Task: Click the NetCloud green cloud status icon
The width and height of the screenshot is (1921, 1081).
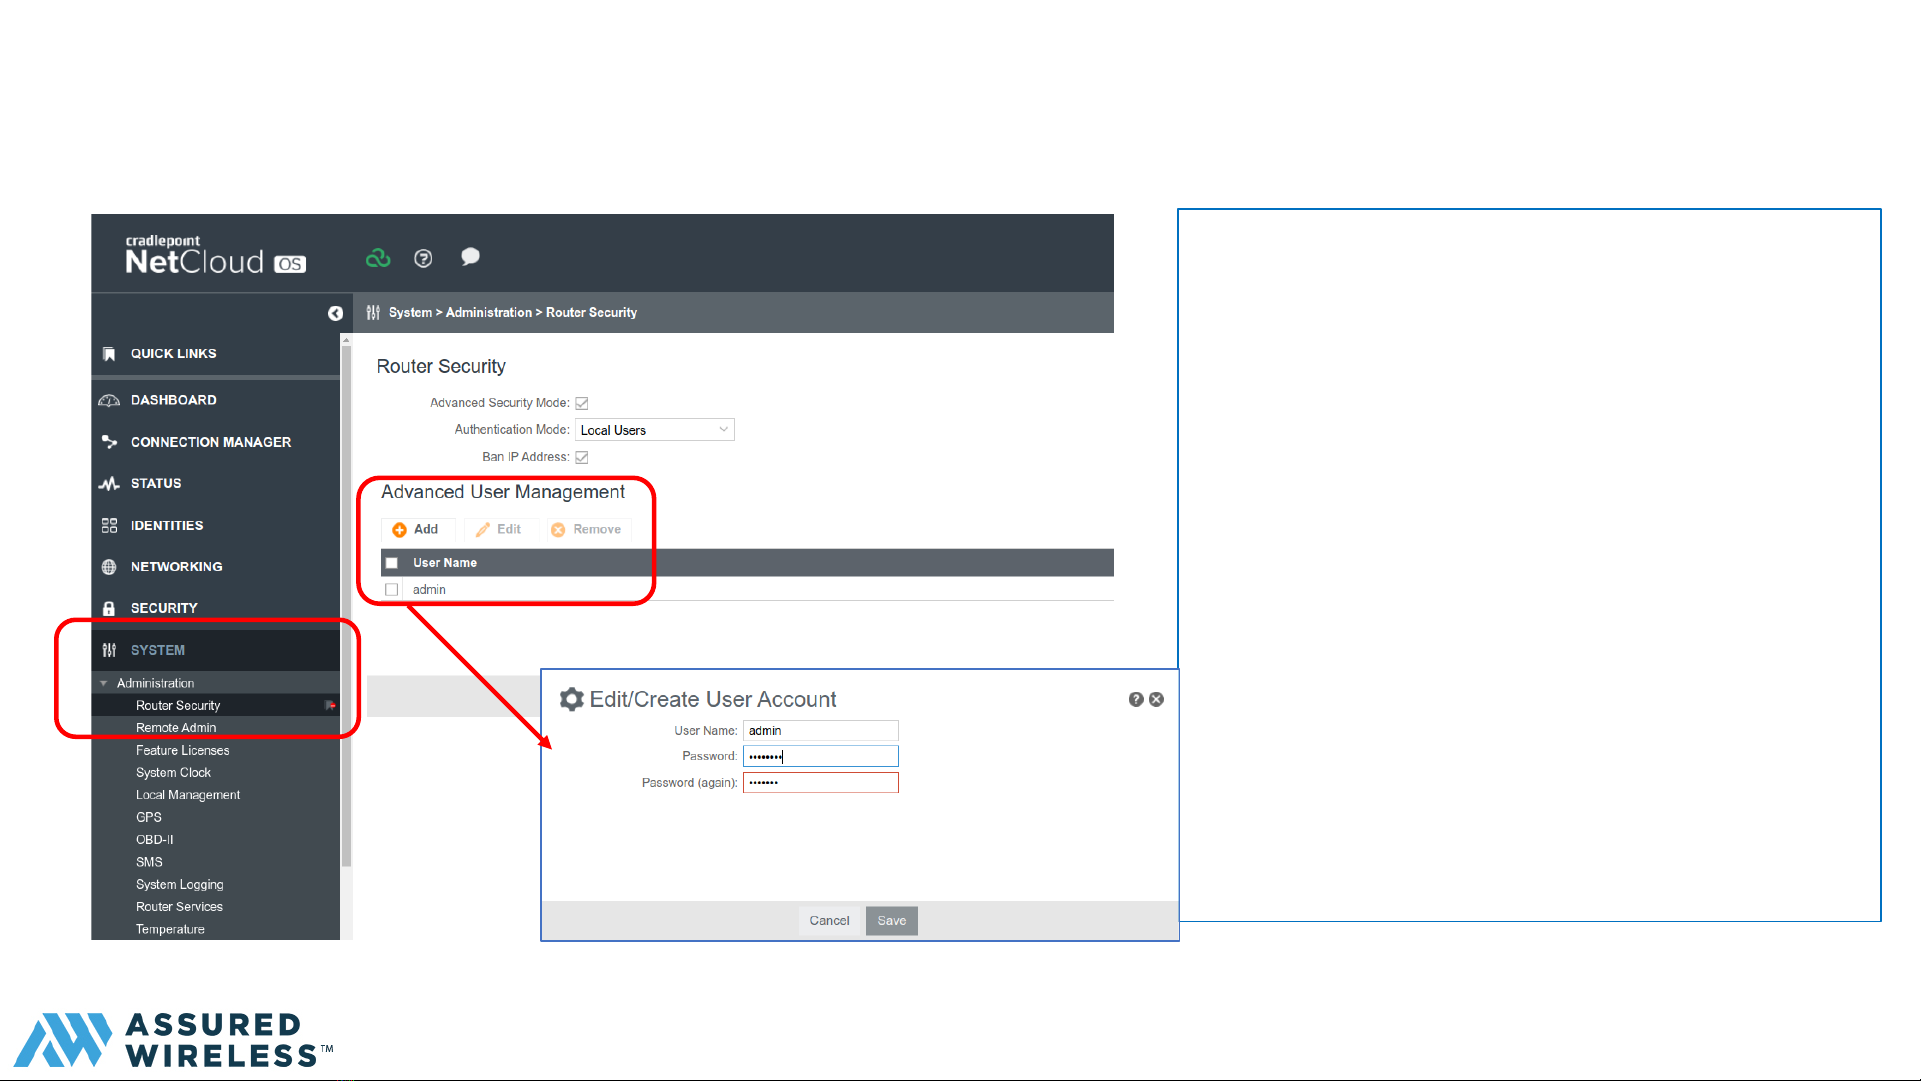Action: pos(378,258)
